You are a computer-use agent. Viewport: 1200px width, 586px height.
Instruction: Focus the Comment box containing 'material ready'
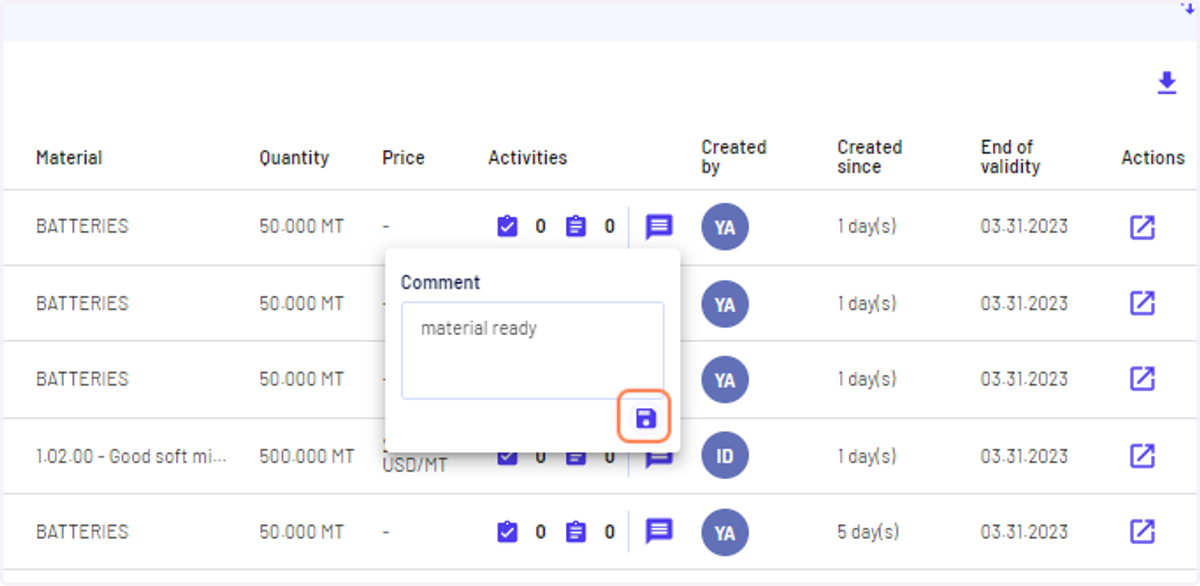tap(532, 351)
